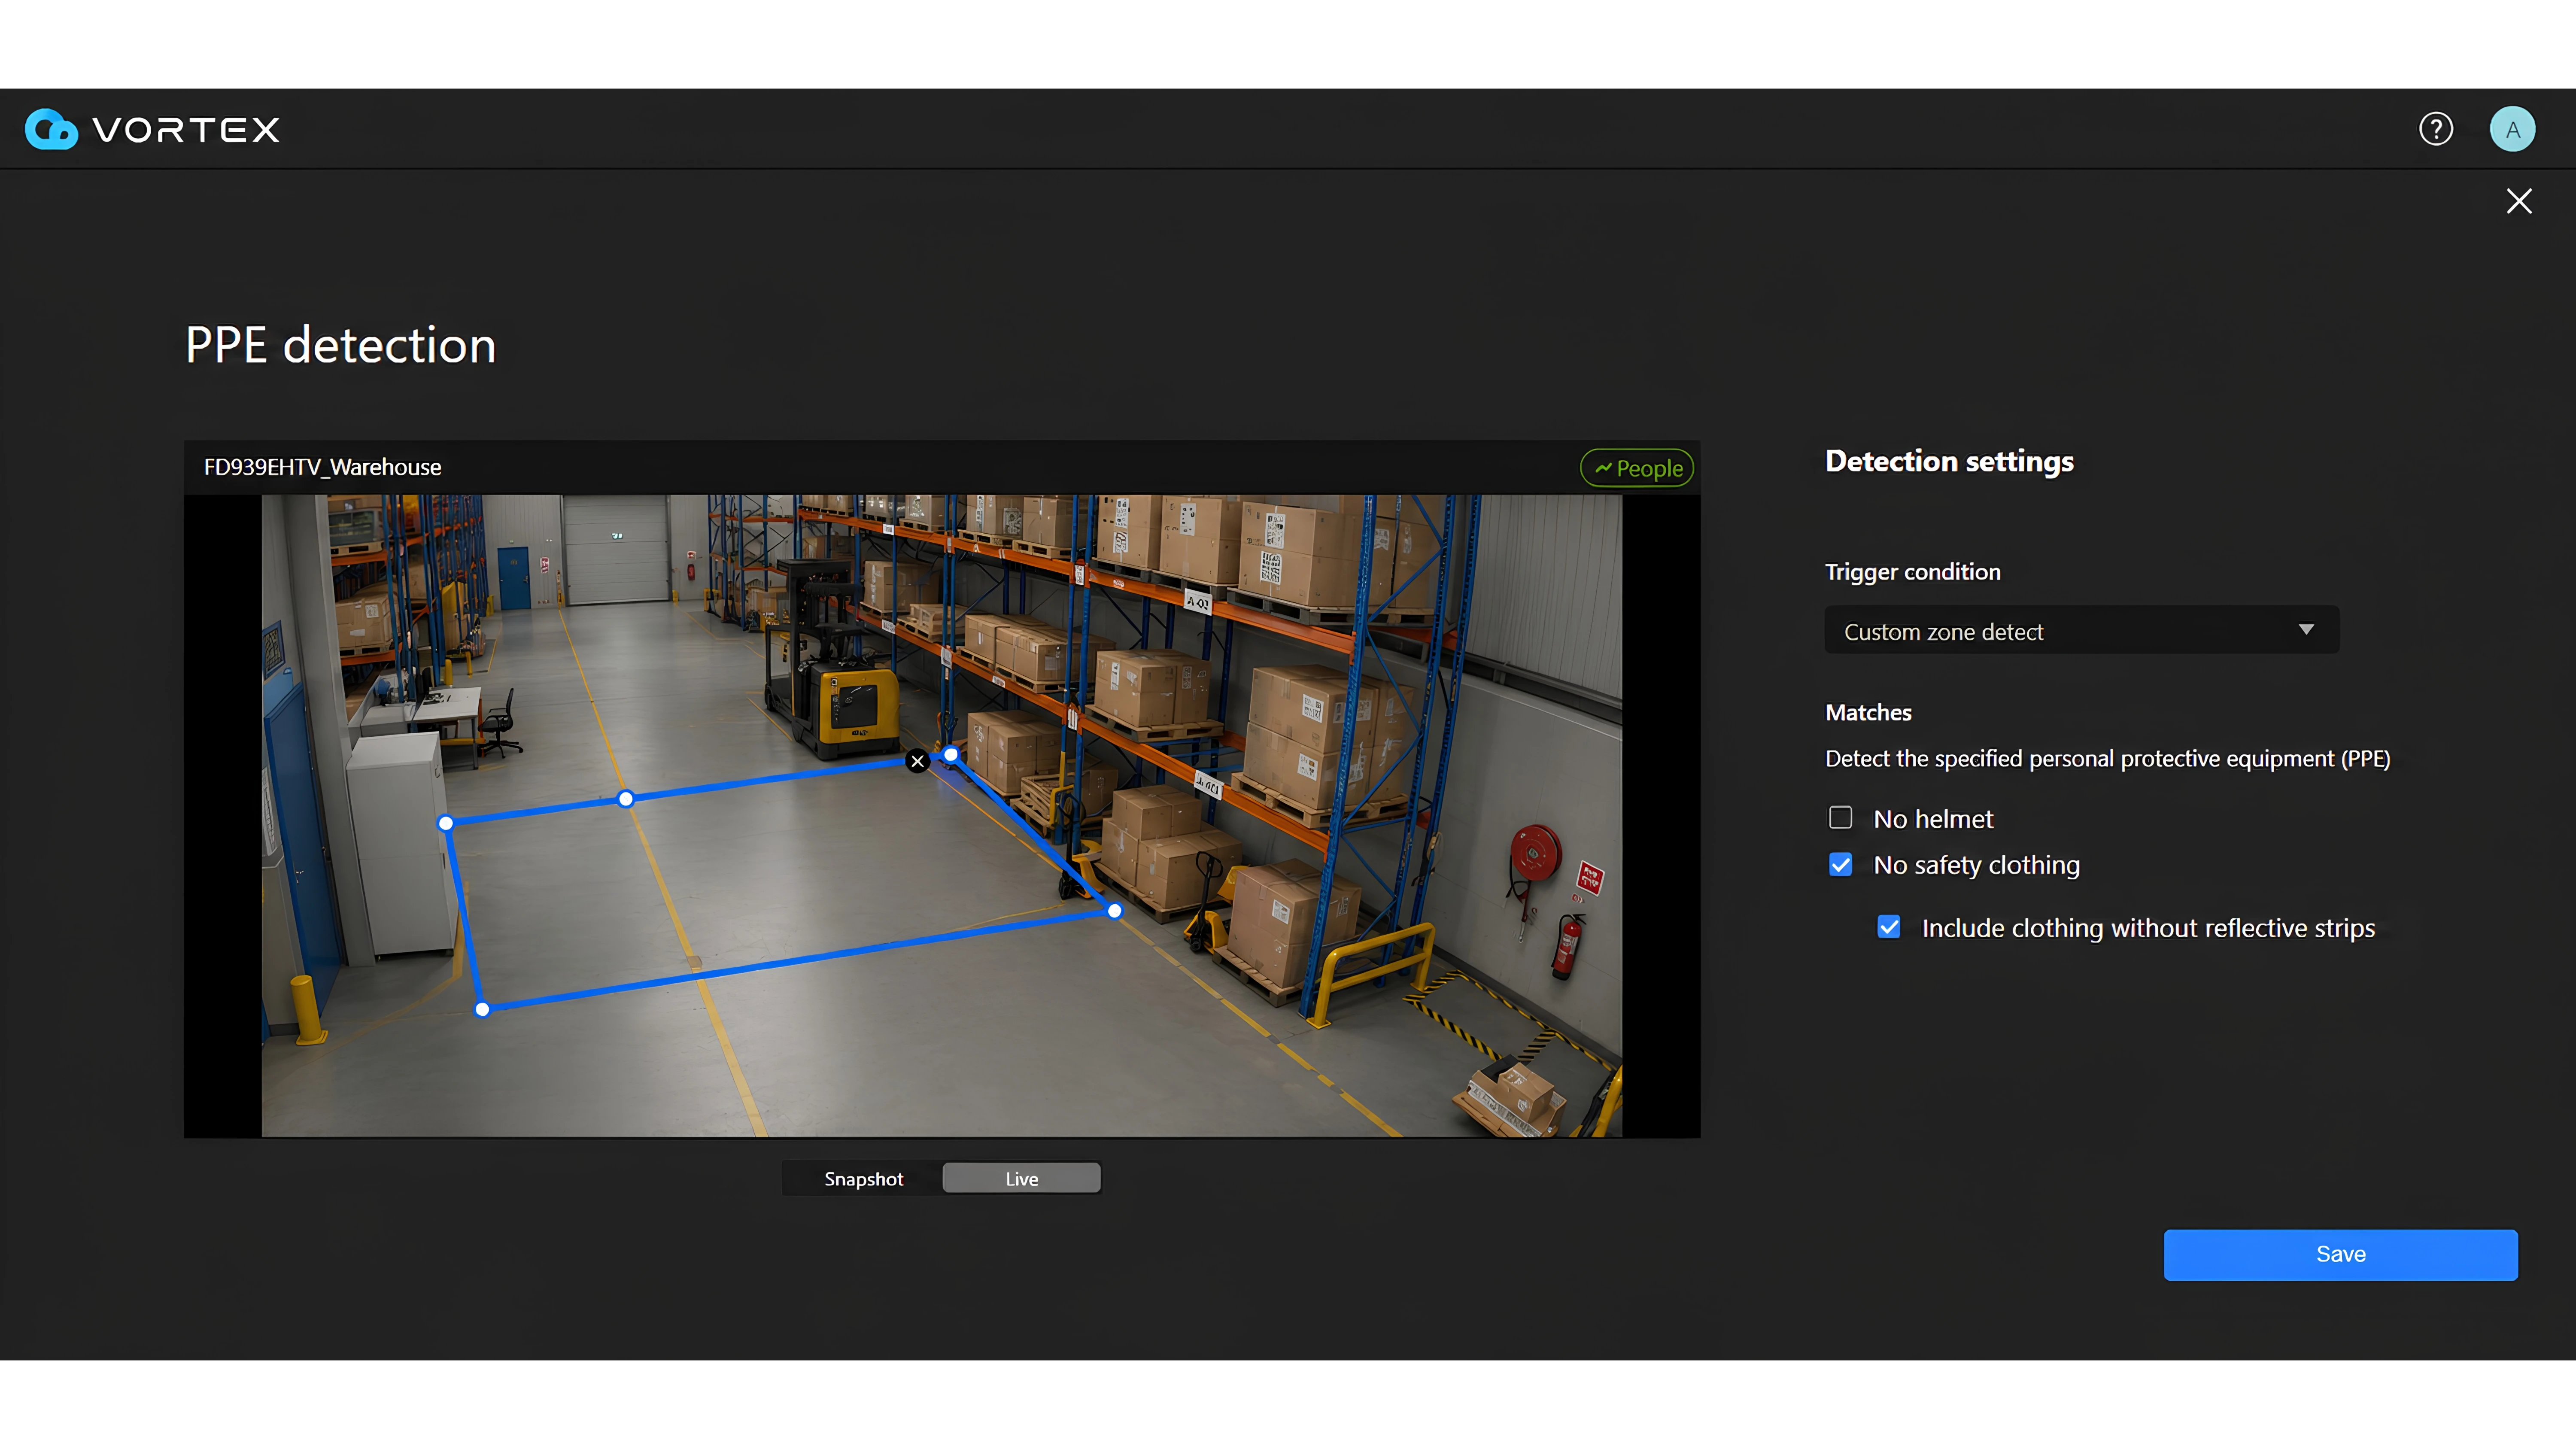Switch to the Snapshot view
The width and height of the screenshot is (2576, 1449).
863,1179
